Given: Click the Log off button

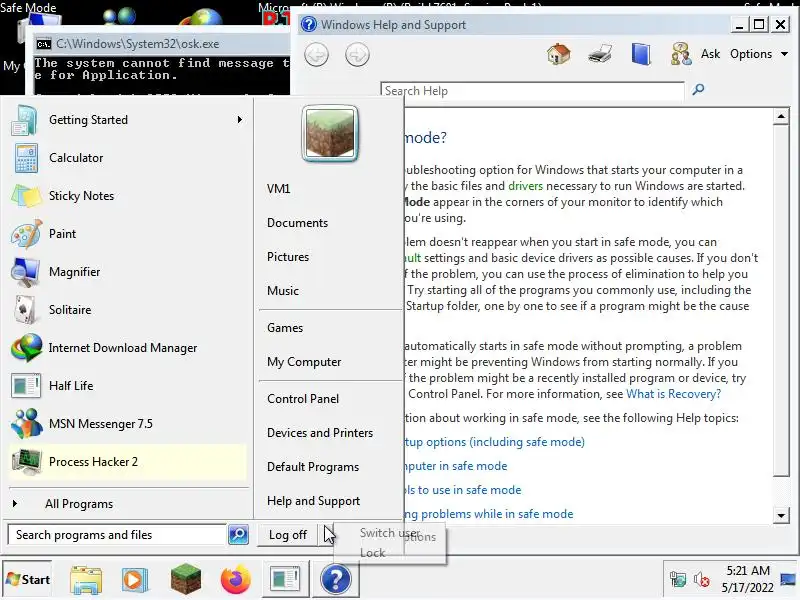Looking at the screenshot, I should pos(288,535).
